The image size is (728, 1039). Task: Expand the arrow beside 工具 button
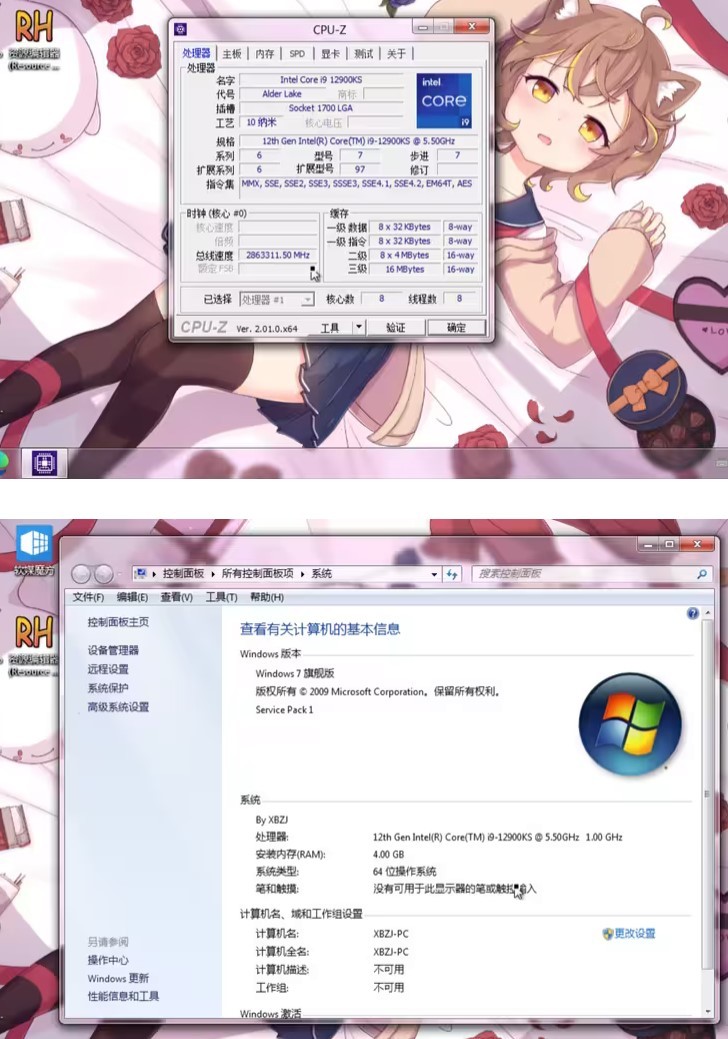pos(358,327)
